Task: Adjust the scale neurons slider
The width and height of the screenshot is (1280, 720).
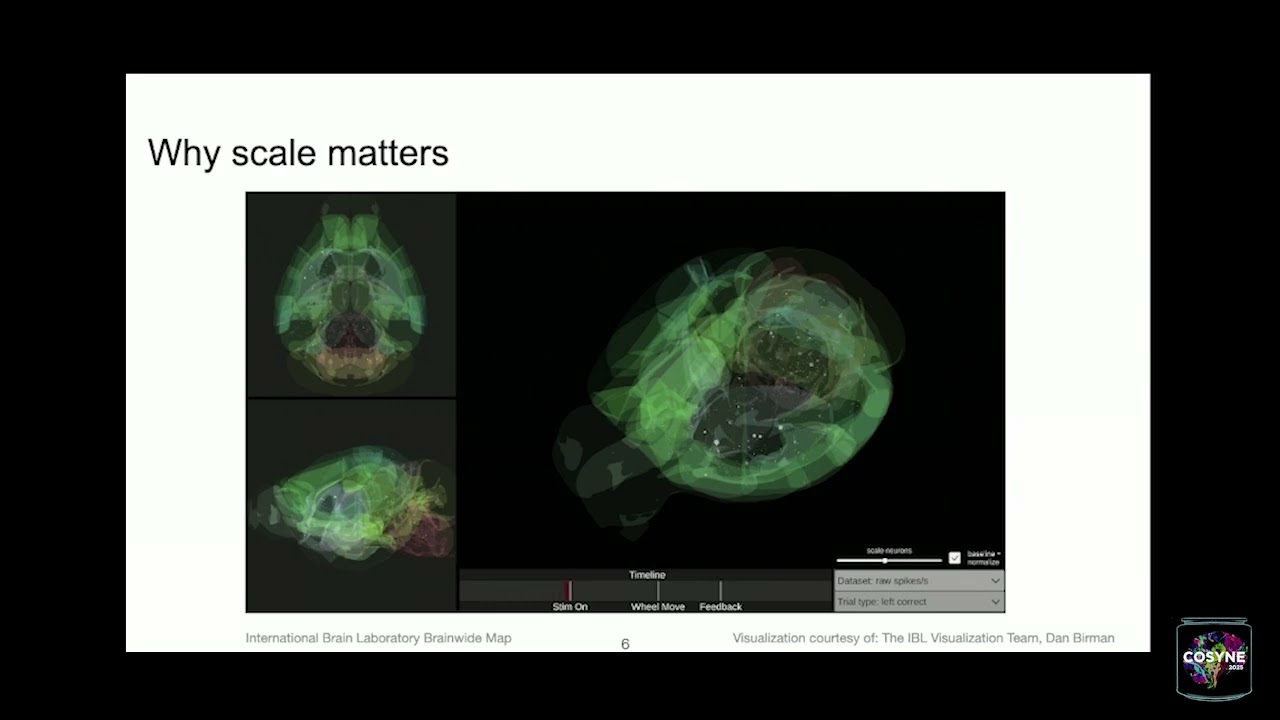Action: (889, 560)
